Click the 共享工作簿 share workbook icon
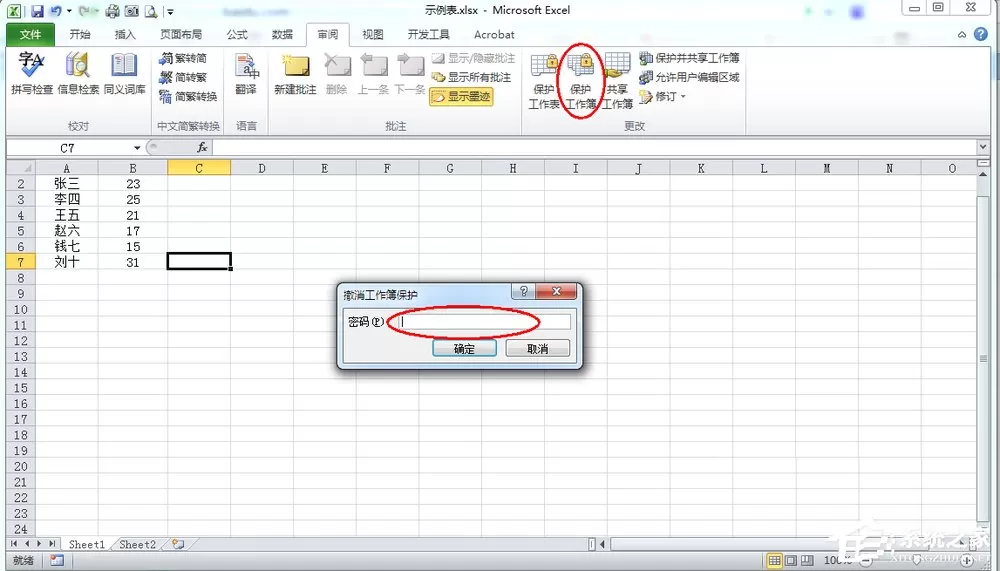The height and width of the screenshot is (571, 1000). 617,81
